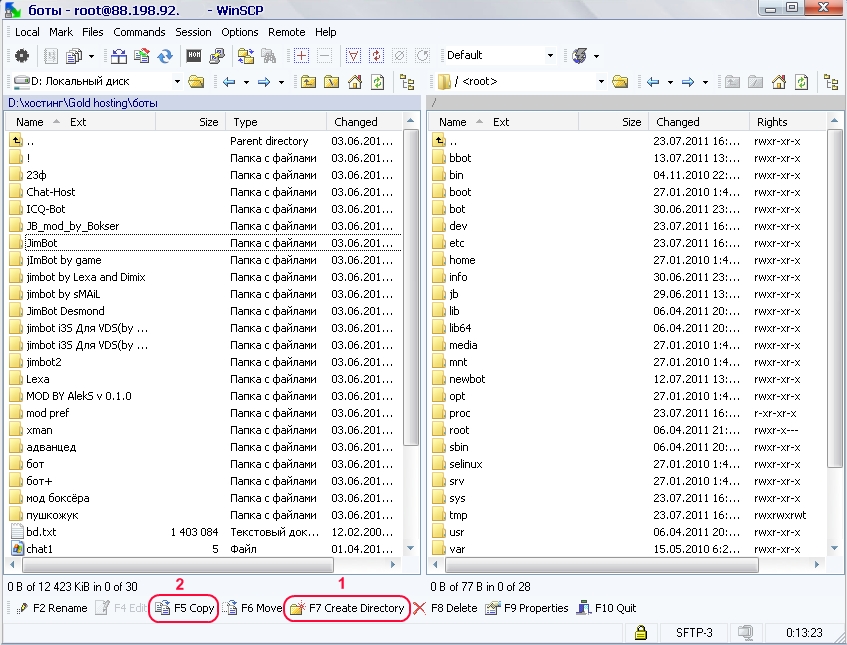847x645 pixels.
Task: Open the remote panel Forward history dropdown
Action: [x=705, y=82]
